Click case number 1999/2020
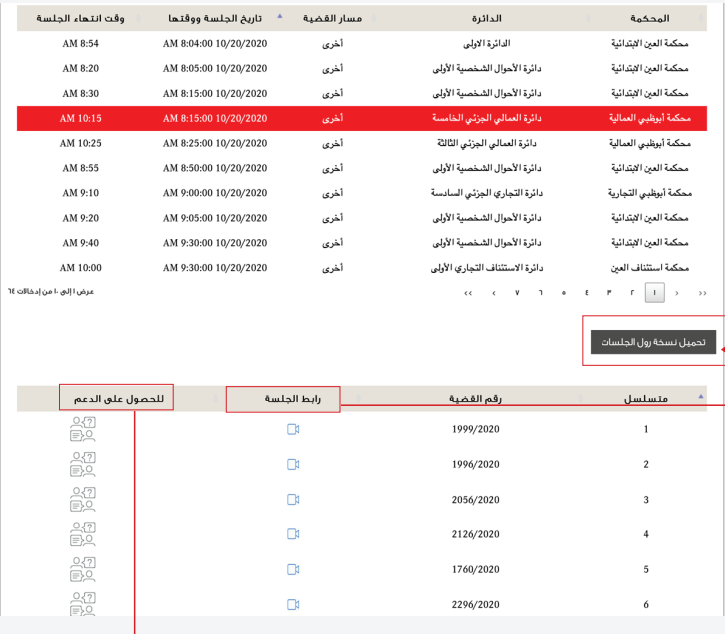 point(475,429)
